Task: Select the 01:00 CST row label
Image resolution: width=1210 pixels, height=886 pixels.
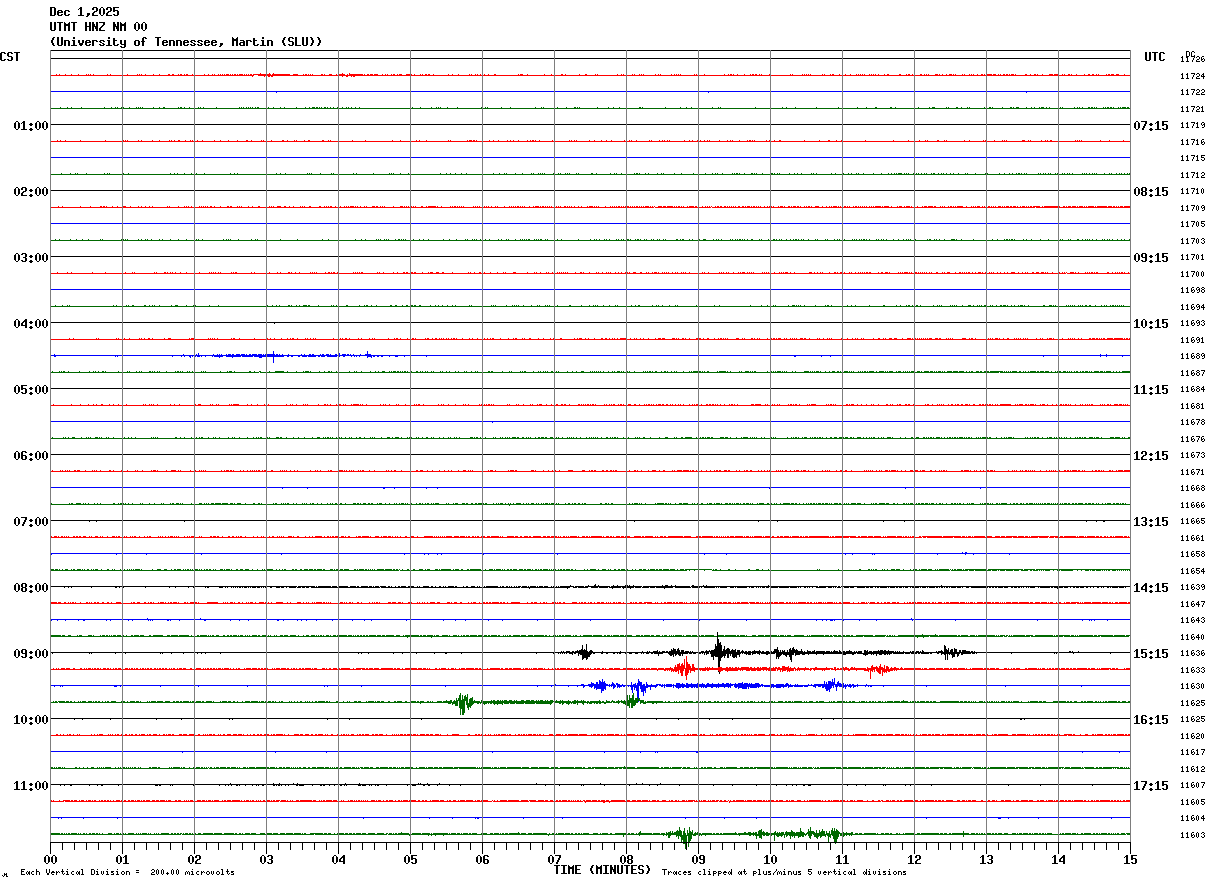Action: pyautogui.click(x=31, y=126)
